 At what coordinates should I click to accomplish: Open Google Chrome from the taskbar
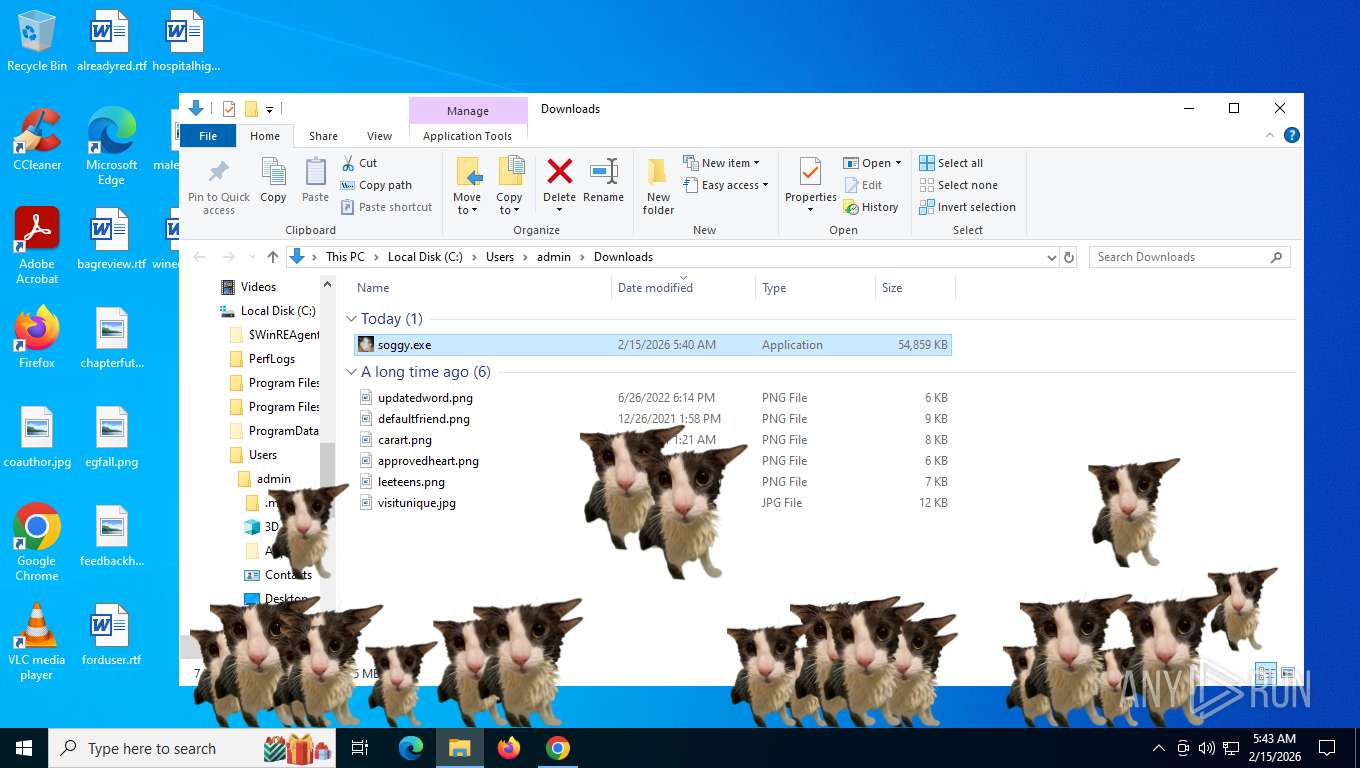click(x=558, y=748)
